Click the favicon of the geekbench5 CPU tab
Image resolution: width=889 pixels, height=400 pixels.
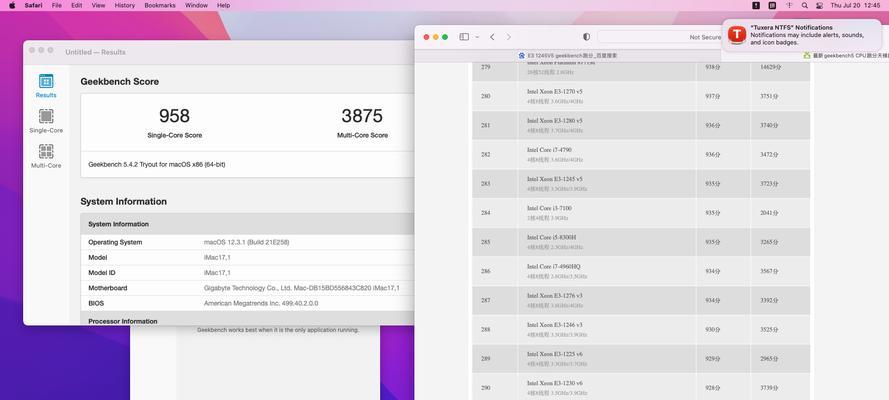coord(807,56)
